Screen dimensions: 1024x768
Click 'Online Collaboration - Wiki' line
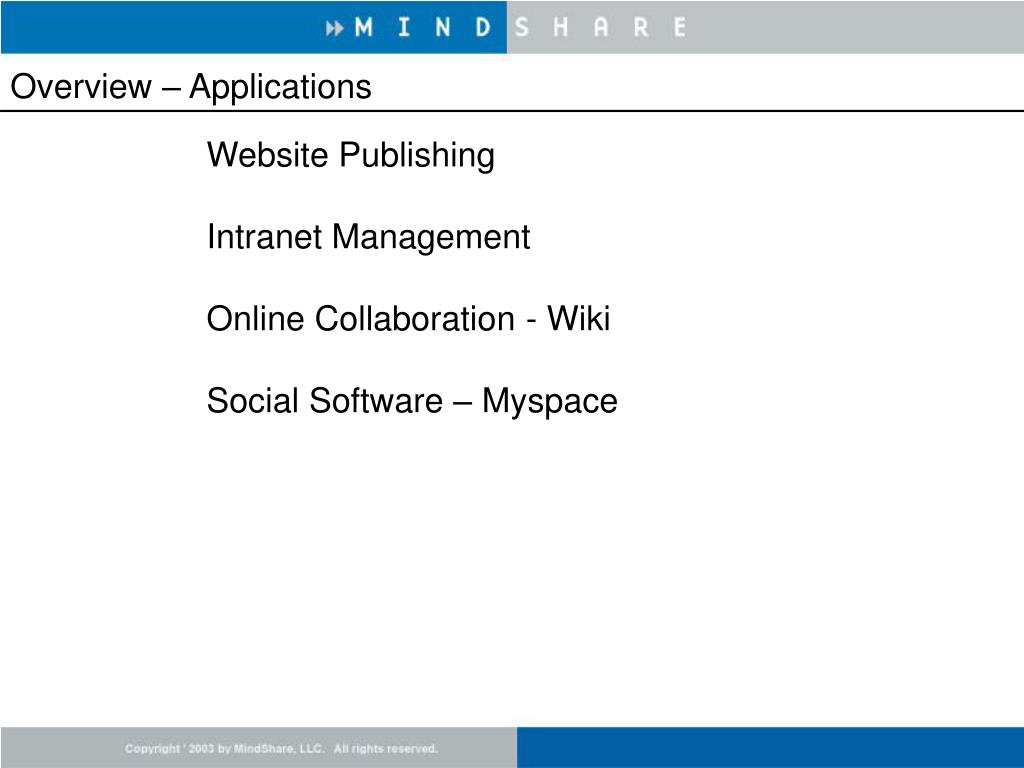(x=408, y=319)
